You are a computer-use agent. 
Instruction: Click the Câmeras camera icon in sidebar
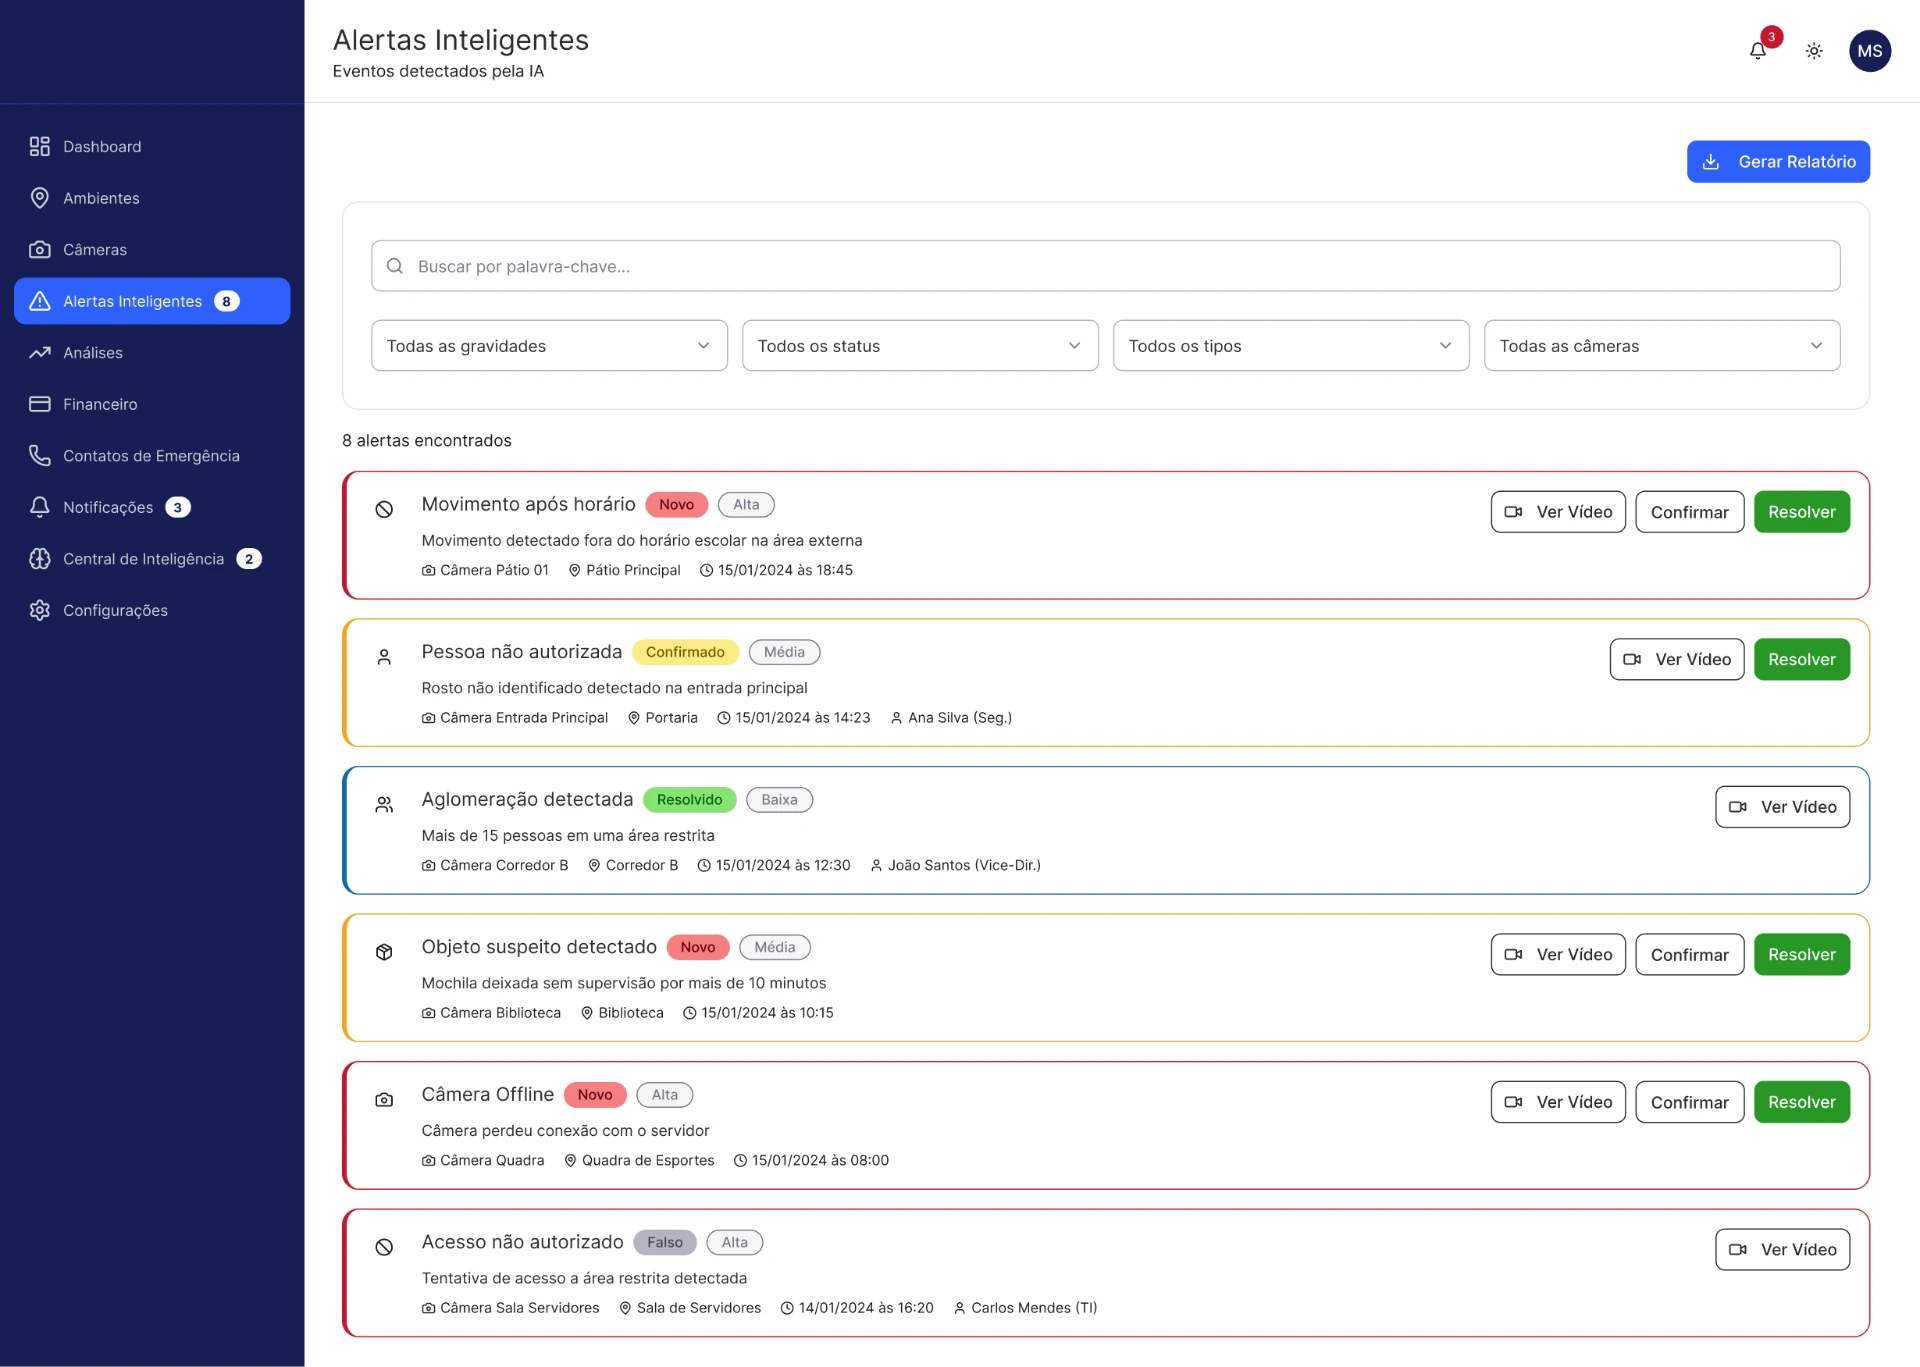pos(40,250)
